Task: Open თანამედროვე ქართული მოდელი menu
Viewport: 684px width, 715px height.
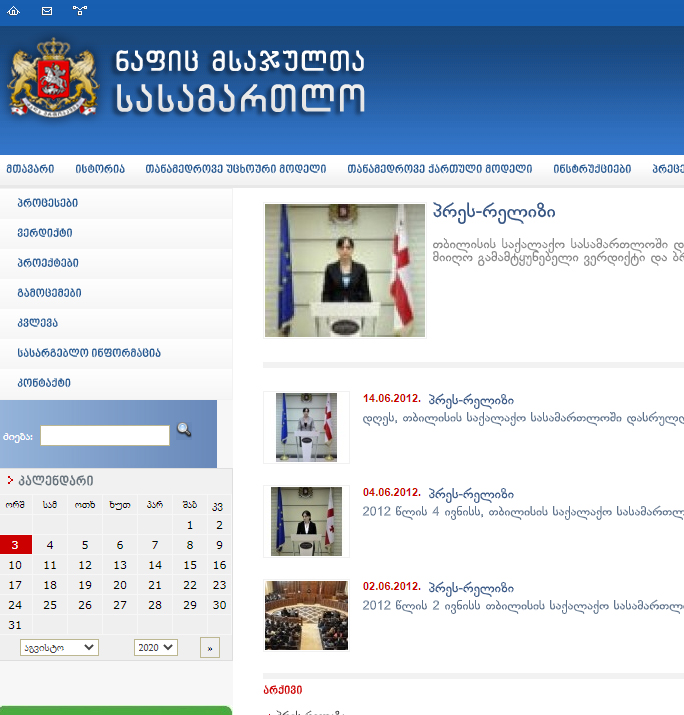Action: pos(440,169)
